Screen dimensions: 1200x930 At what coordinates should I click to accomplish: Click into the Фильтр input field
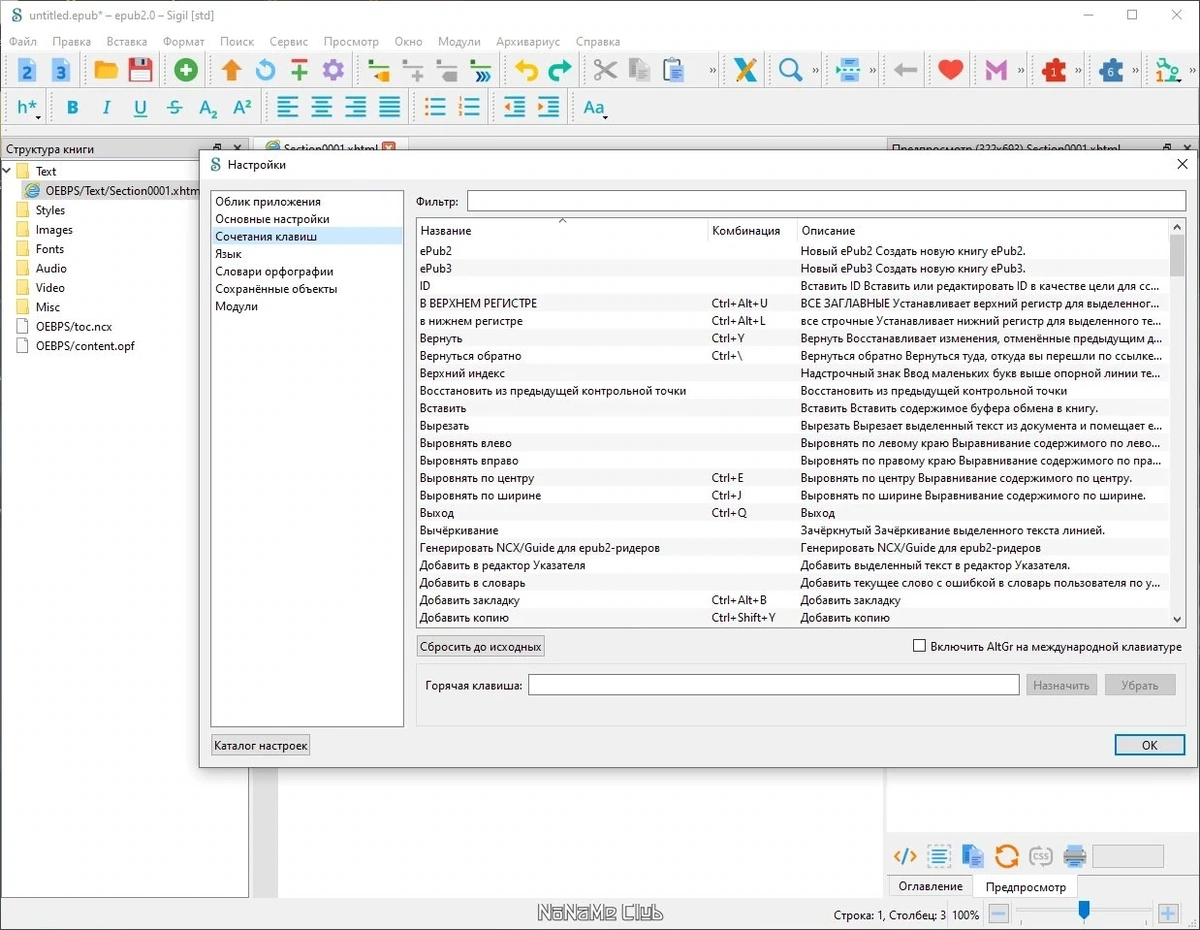point(826,201)
